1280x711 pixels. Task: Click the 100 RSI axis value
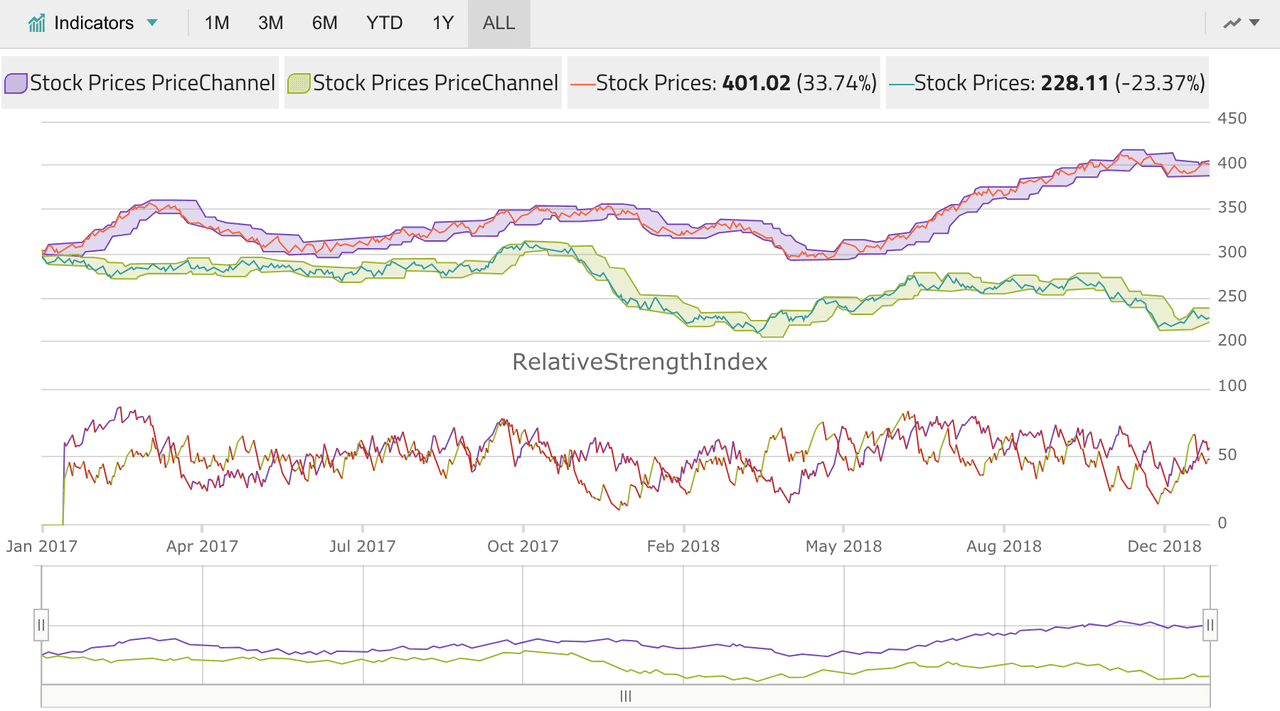coord(1232,387)
